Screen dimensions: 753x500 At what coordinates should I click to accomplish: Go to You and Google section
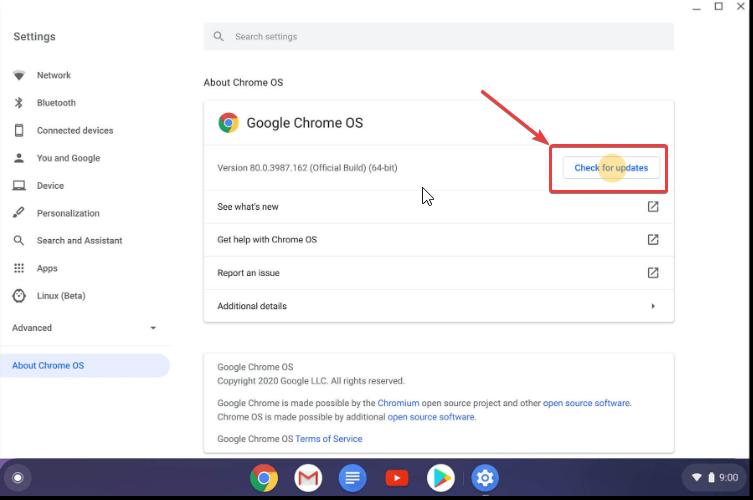(68, 158)
